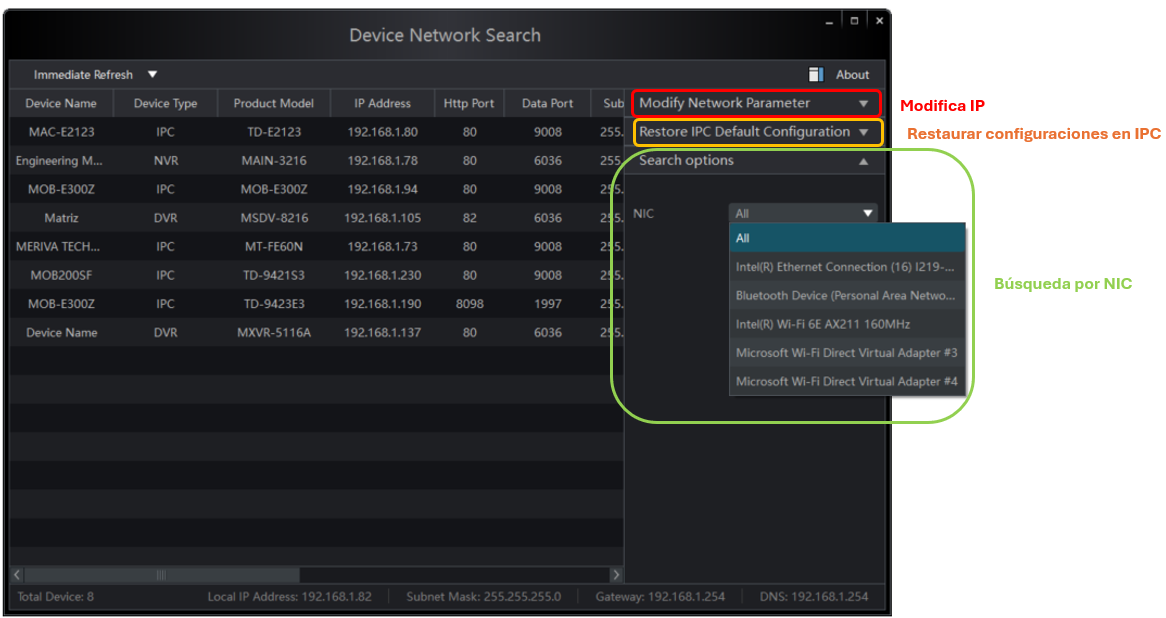This screenshot has width=1166, height=618.
Task: Select Microsoft Wi-Fi Direct Virtual Adapter #3
Action: 847,353
